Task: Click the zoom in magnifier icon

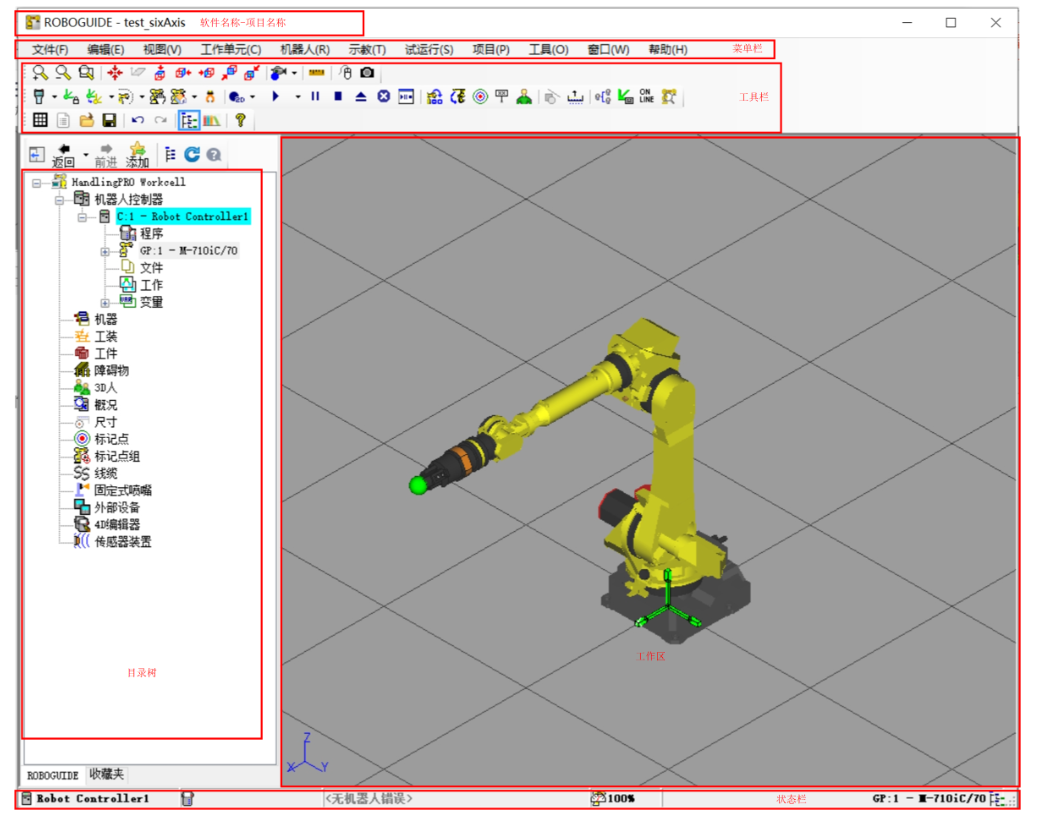Action: point(40,72)
